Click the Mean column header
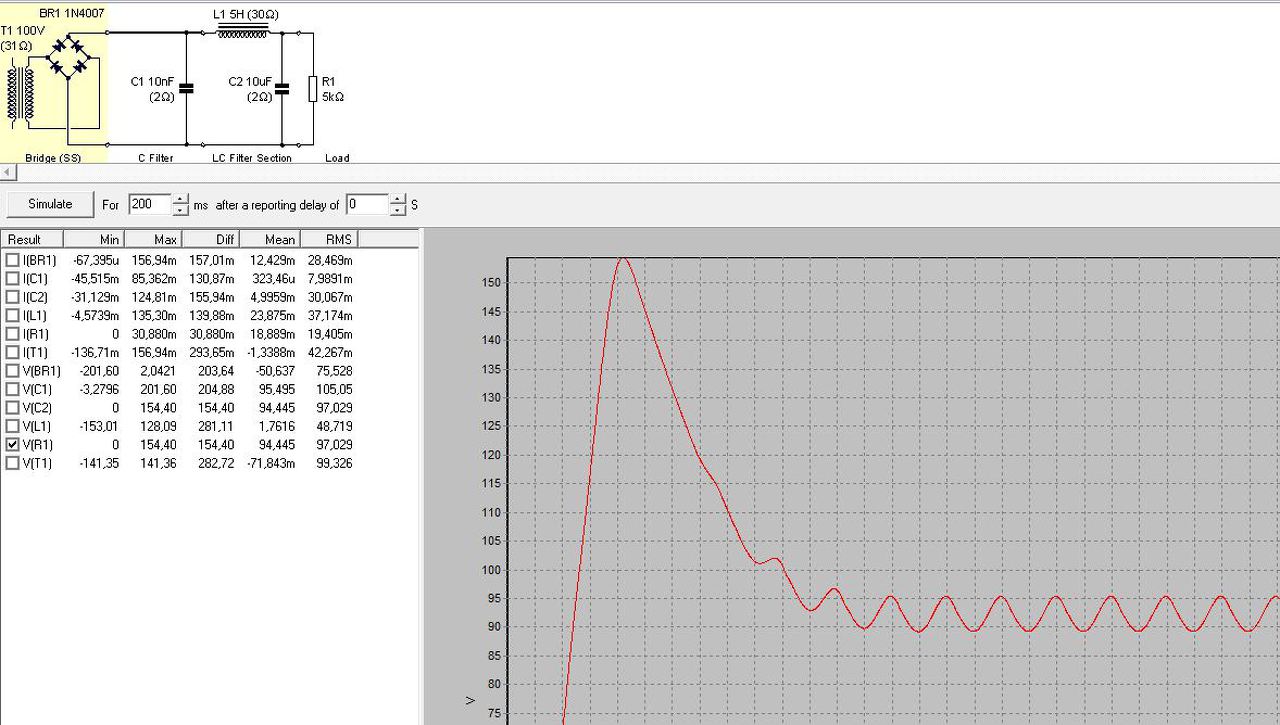This screenshot has width=1280, height=725. pyautogui.click(x=269, y=239)
